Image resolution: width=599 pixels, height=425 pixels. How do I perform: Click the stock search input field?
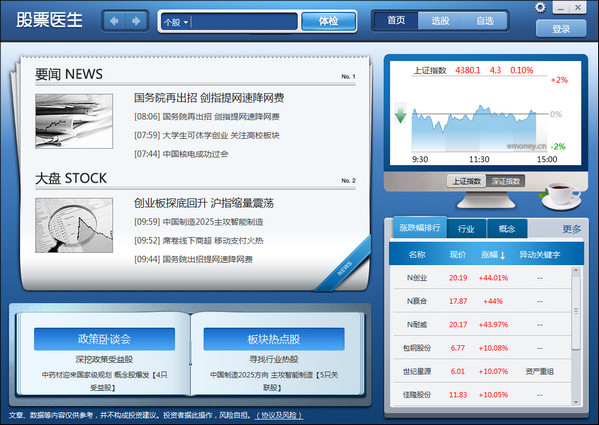tap(244, 22)
